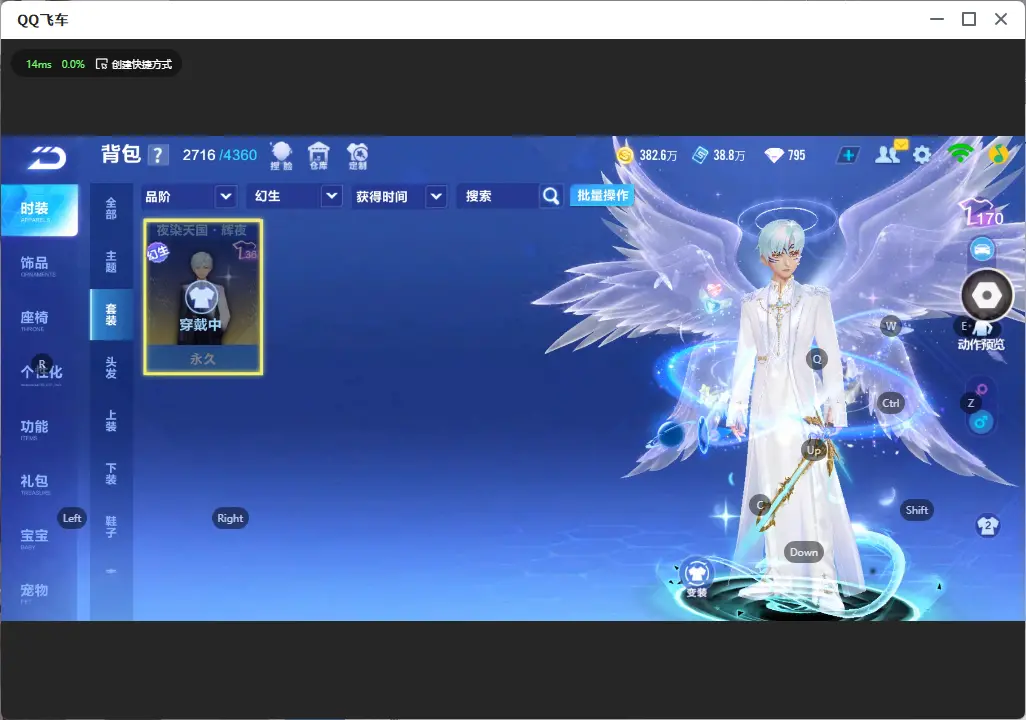Click the Ctrl key overlay button
The height and width of the screenshot is (720, 1026).
pyautogui.click(x=891, y=403)
